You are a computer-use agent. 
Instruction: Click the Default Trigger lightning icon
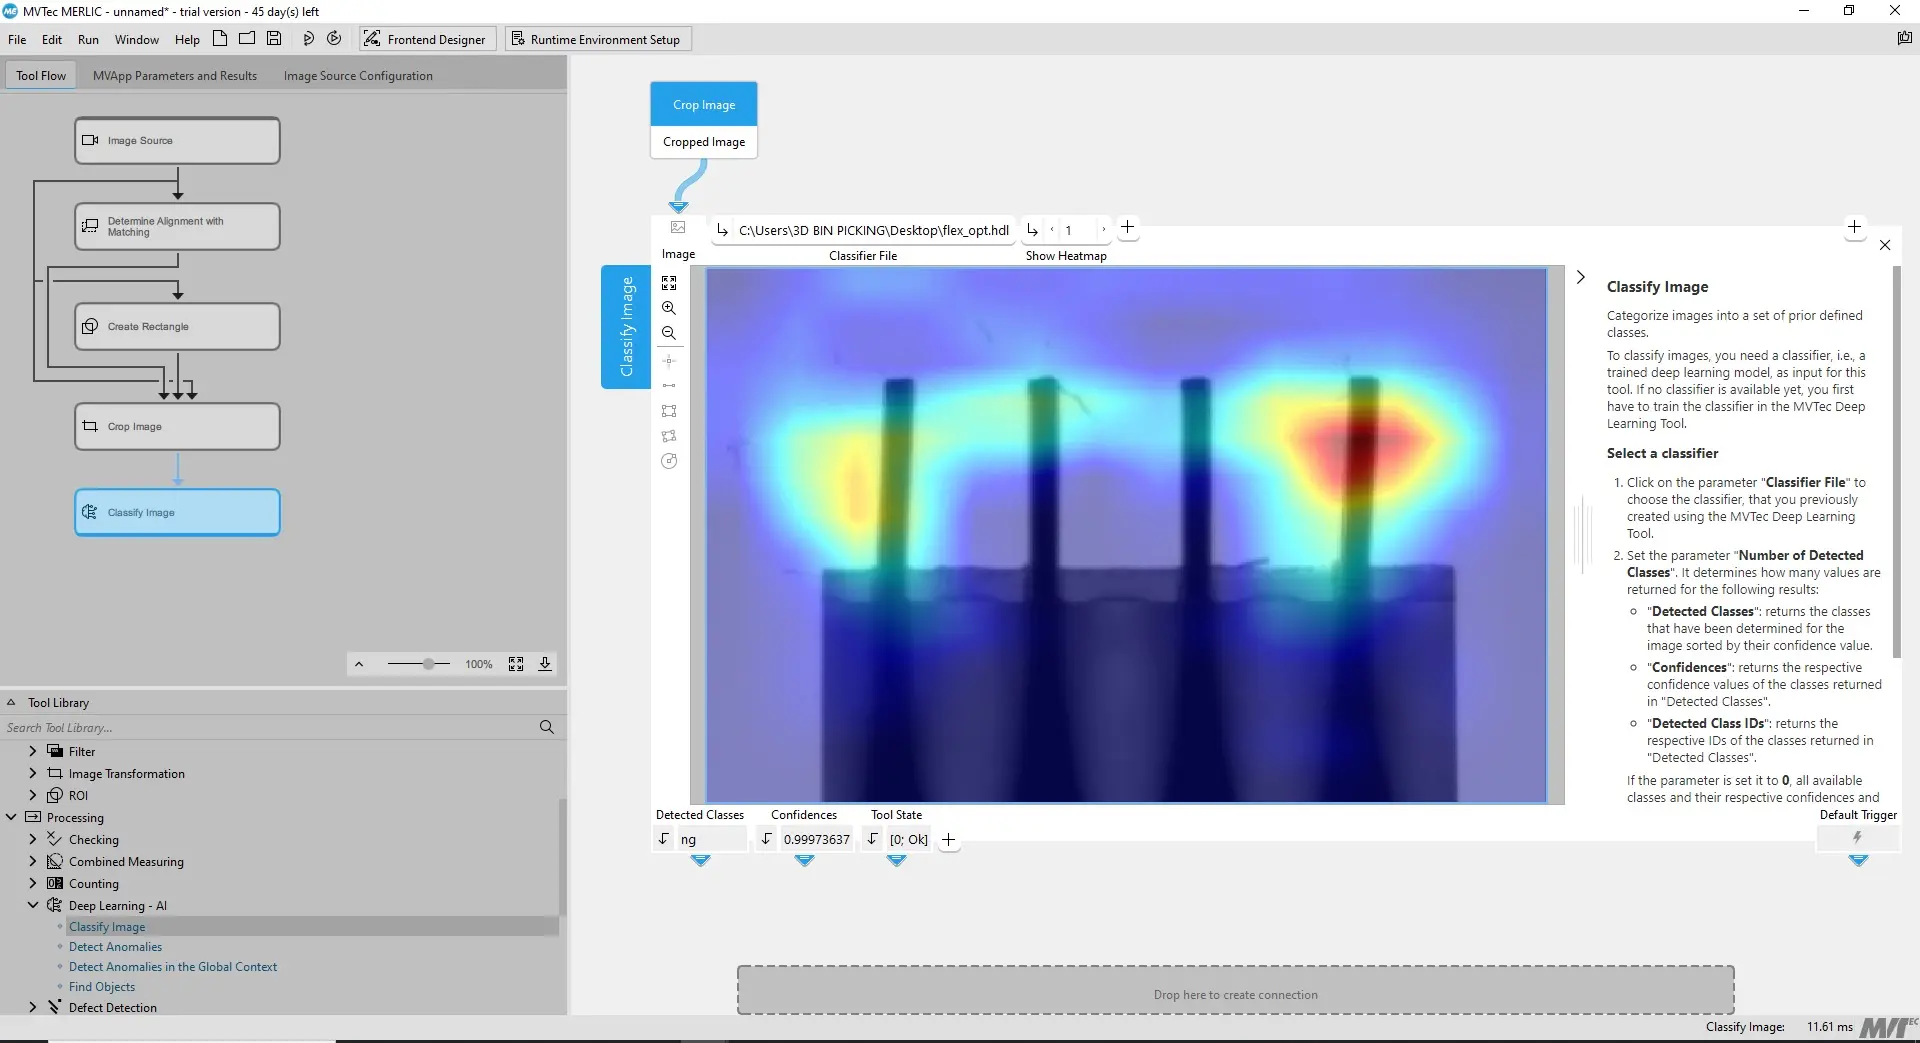pos(1857,838)
